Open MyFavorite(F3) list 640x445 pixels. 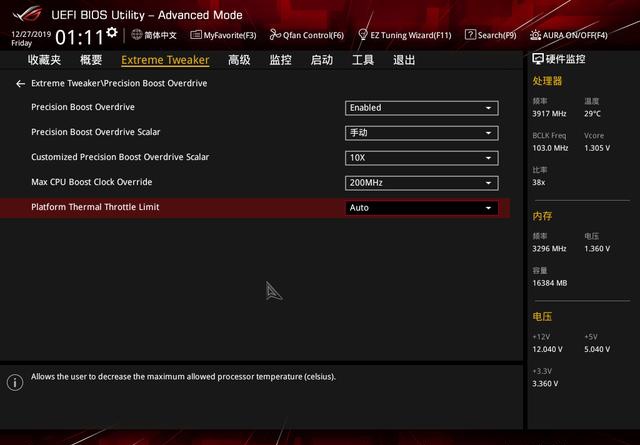tap(223, 35)
